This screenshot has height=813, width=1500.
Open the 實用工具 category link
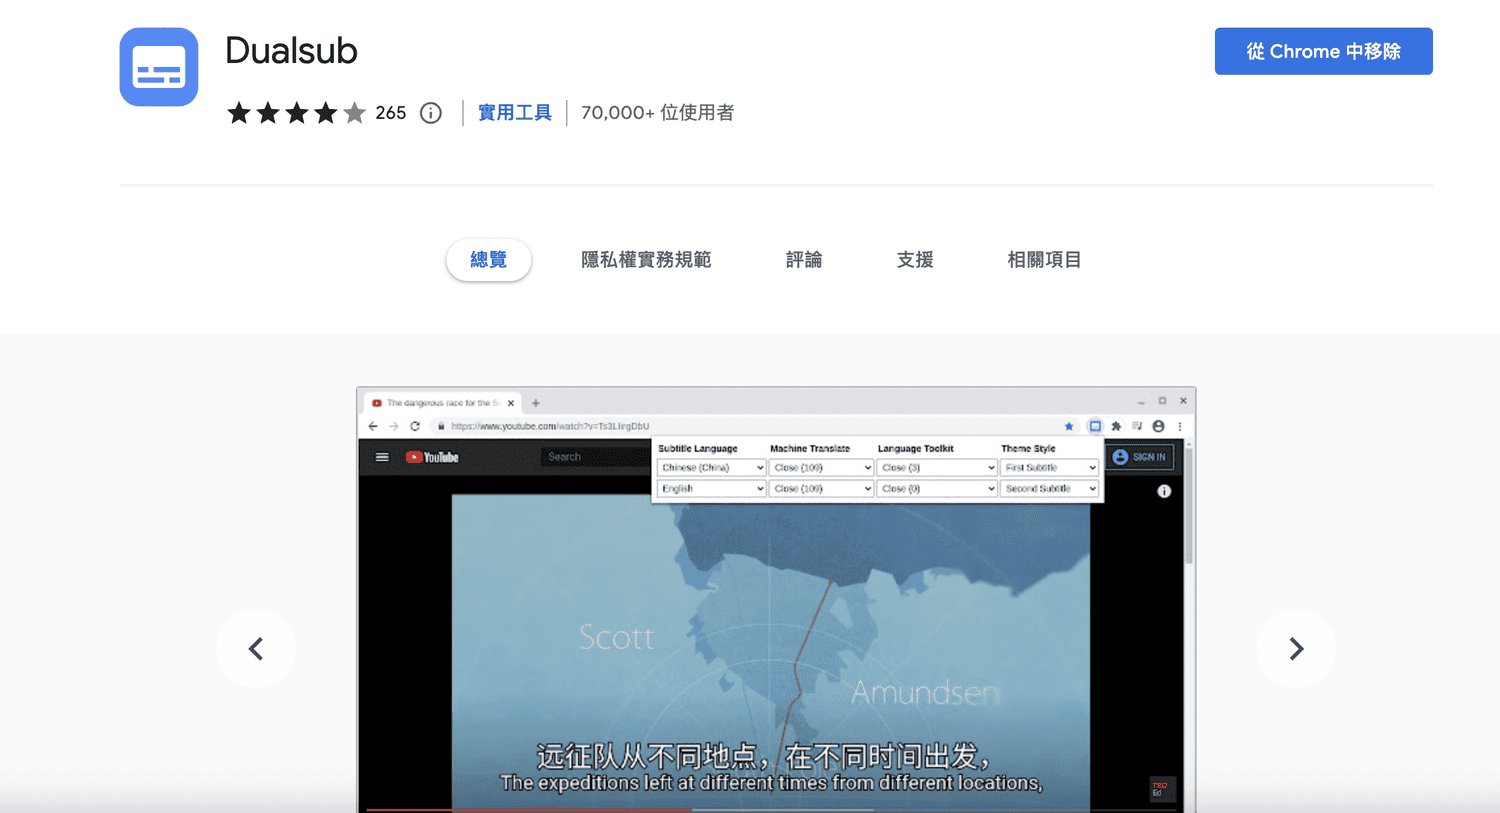click(515, 113)
